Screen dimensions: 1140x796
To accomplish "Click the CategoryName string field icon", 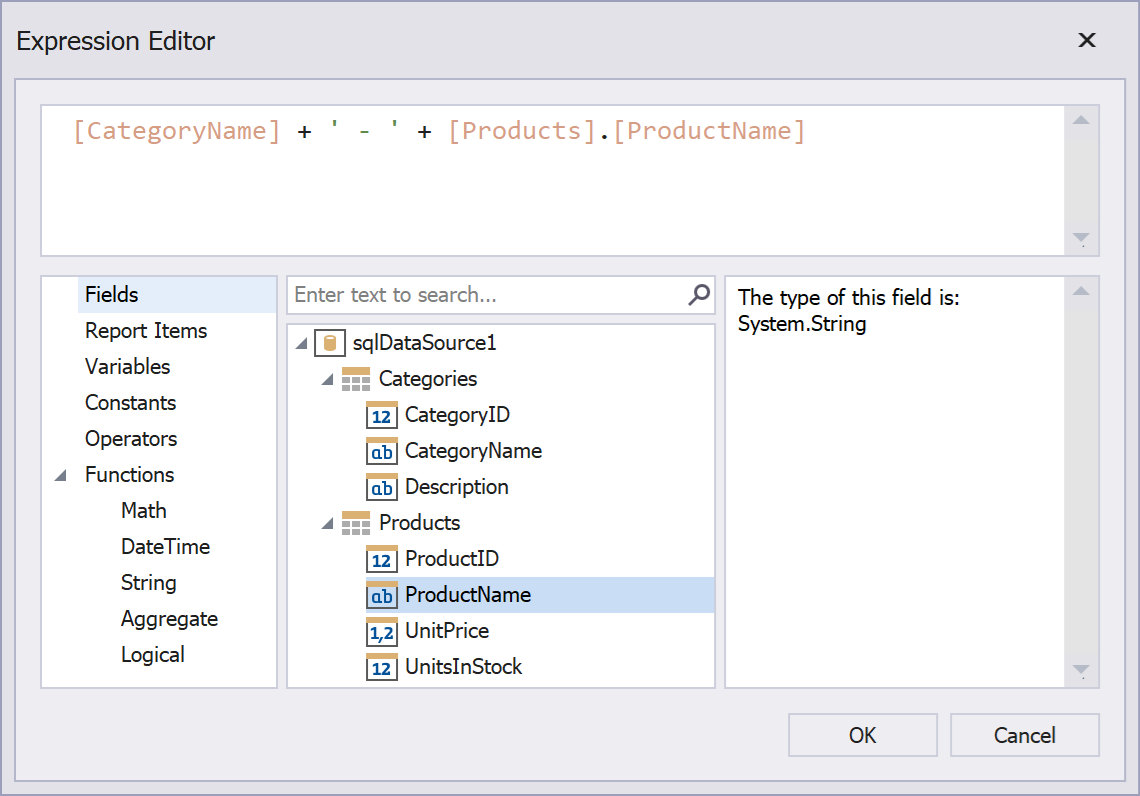I will 381,451.
